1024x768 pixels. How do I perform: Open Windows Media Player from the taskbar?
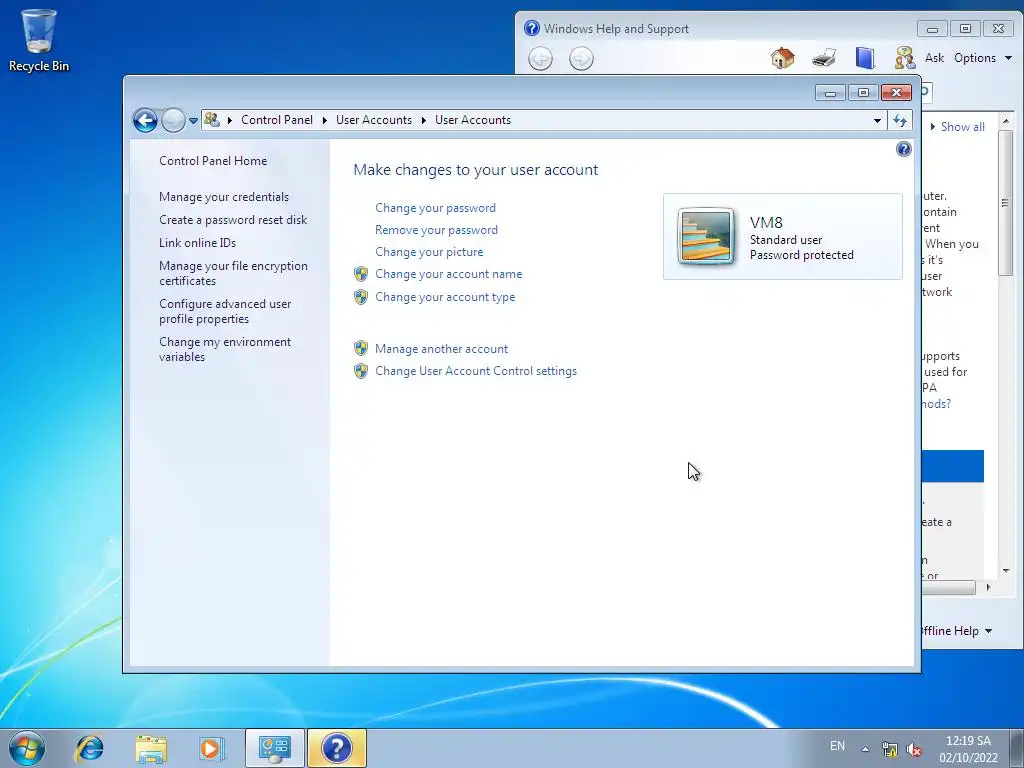click(212, 748)
